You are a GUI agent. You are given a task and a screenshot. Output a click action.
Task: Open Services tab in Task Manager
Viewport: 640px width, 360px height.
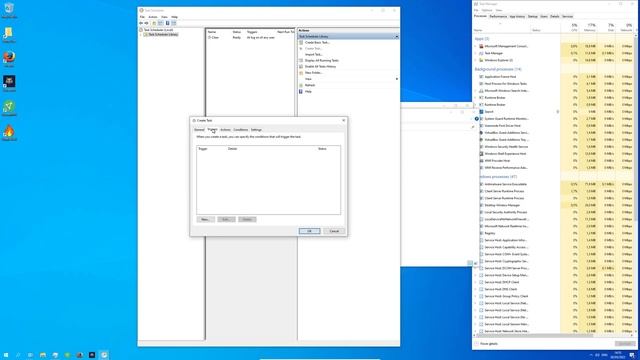pos(568,16)
